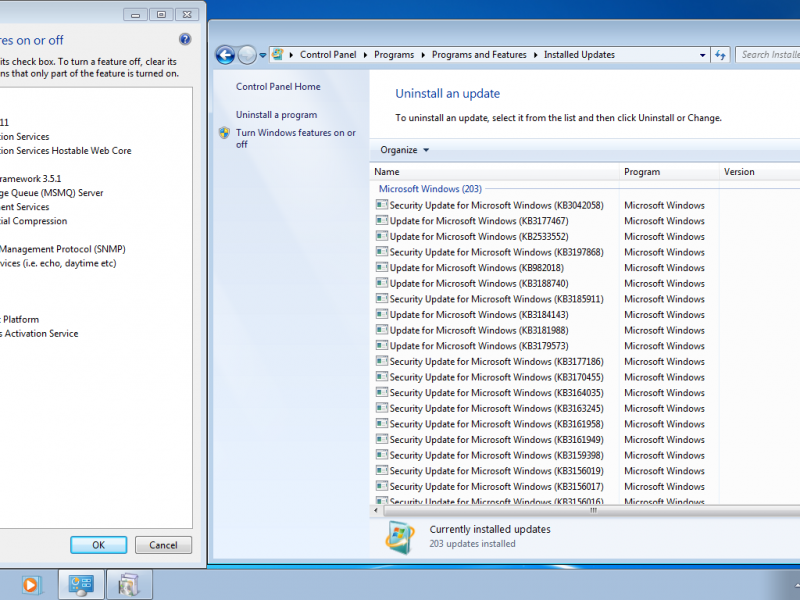
Task: Click icon of update KB3164035
Action: point(382,392)
